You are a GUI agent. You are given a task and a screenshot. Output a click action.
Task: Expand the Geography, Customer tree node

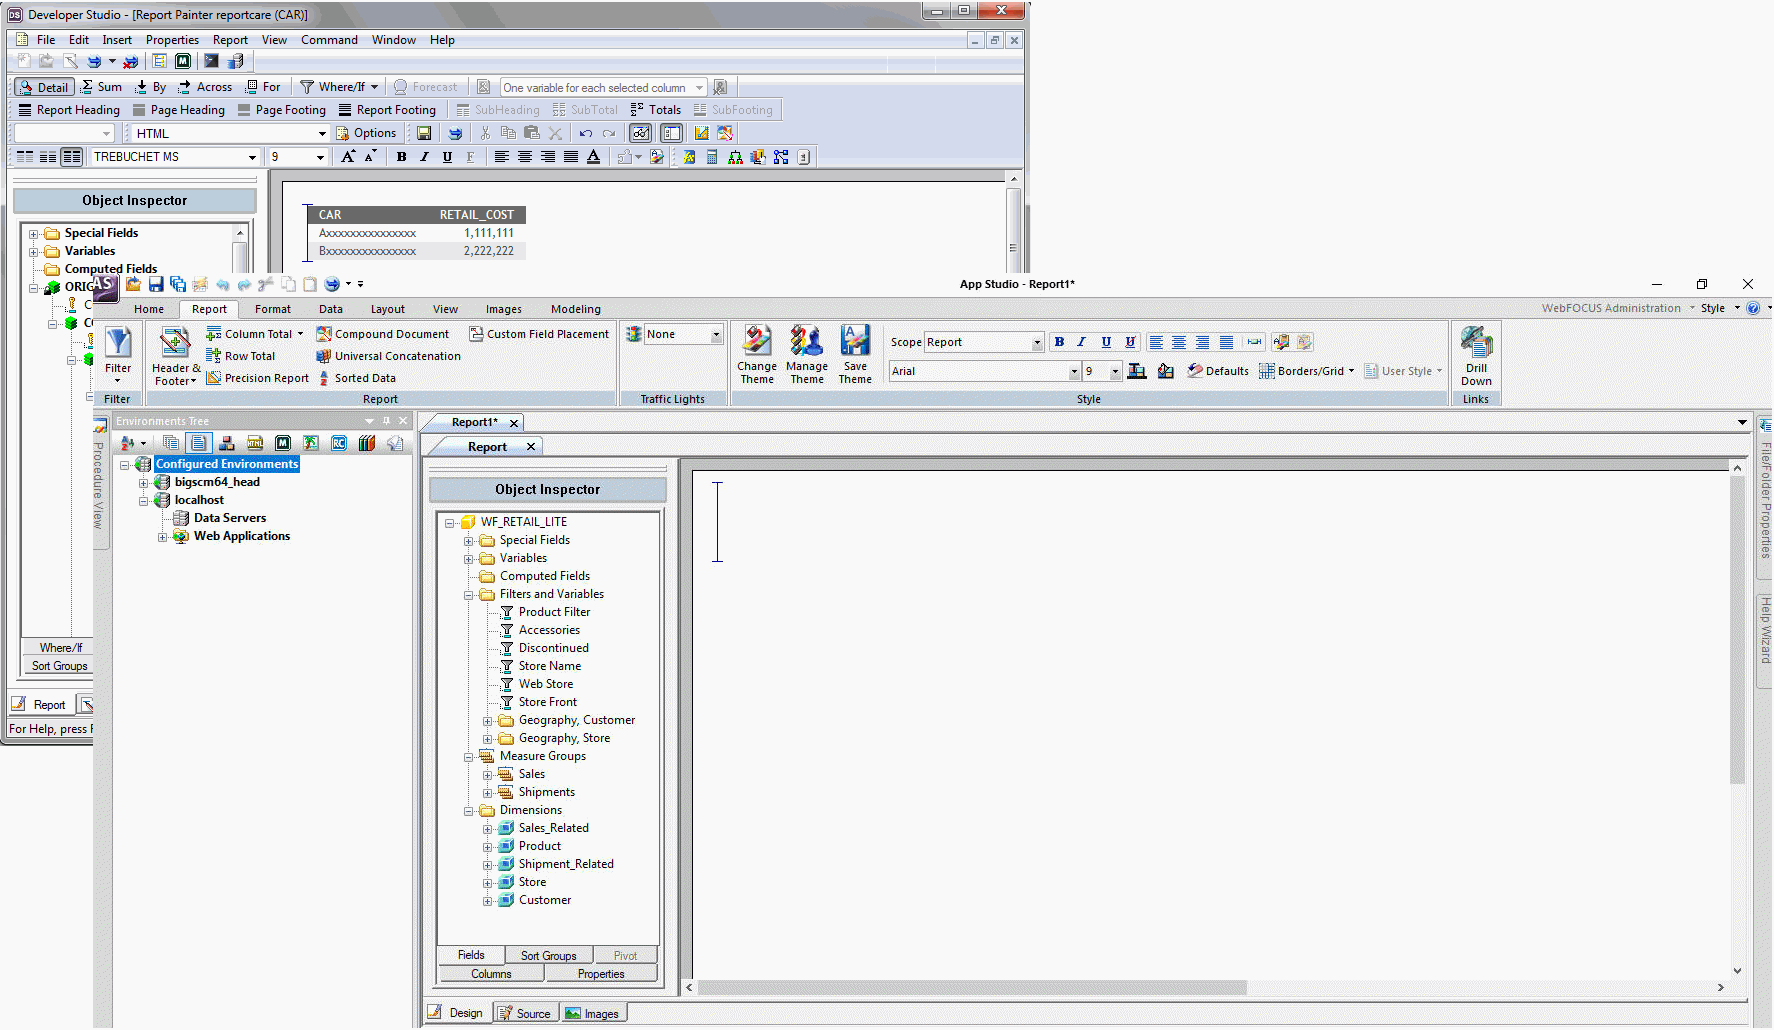488,721
